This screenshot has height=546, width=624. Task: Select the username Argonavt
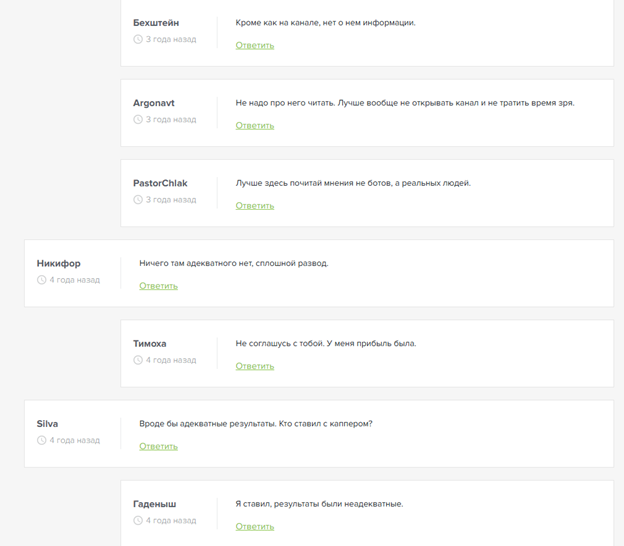tap(154, 103)
